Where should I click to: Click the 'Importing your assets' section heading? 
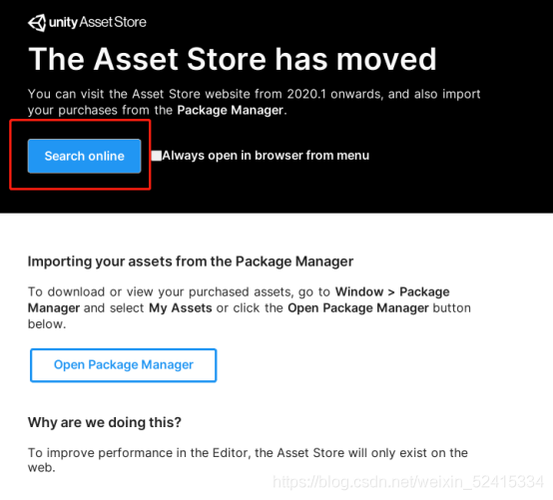[190, 262]
